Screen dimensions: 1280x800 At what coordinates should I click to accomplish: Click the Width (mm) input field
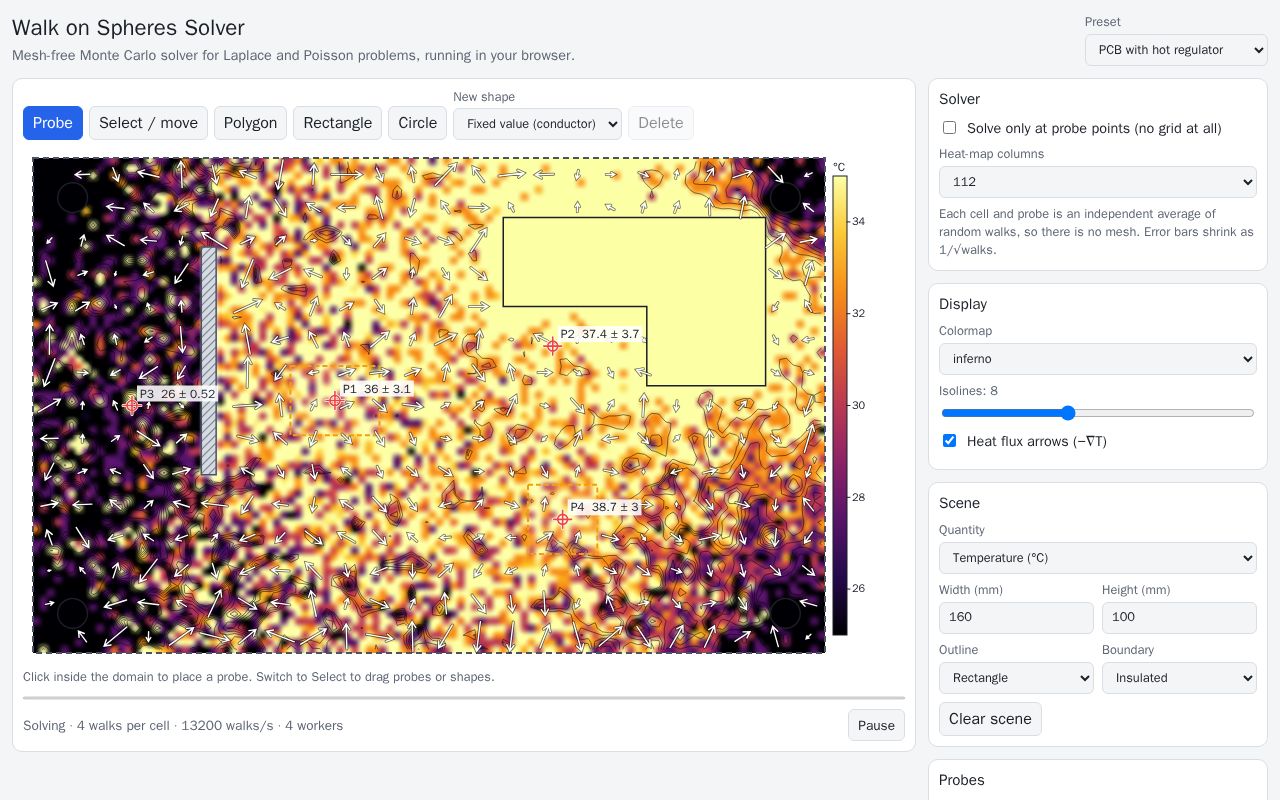click(x=1016, y=618)
